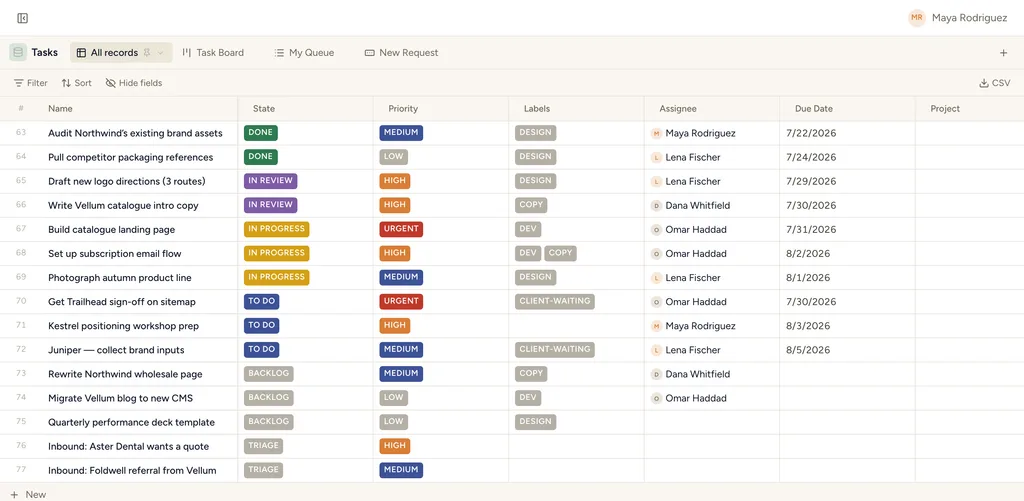The image size is (1024, 501).
Task: Click assignee Dana Whitfield in Vellum catalogue row
Action: [x=691, y=206]
